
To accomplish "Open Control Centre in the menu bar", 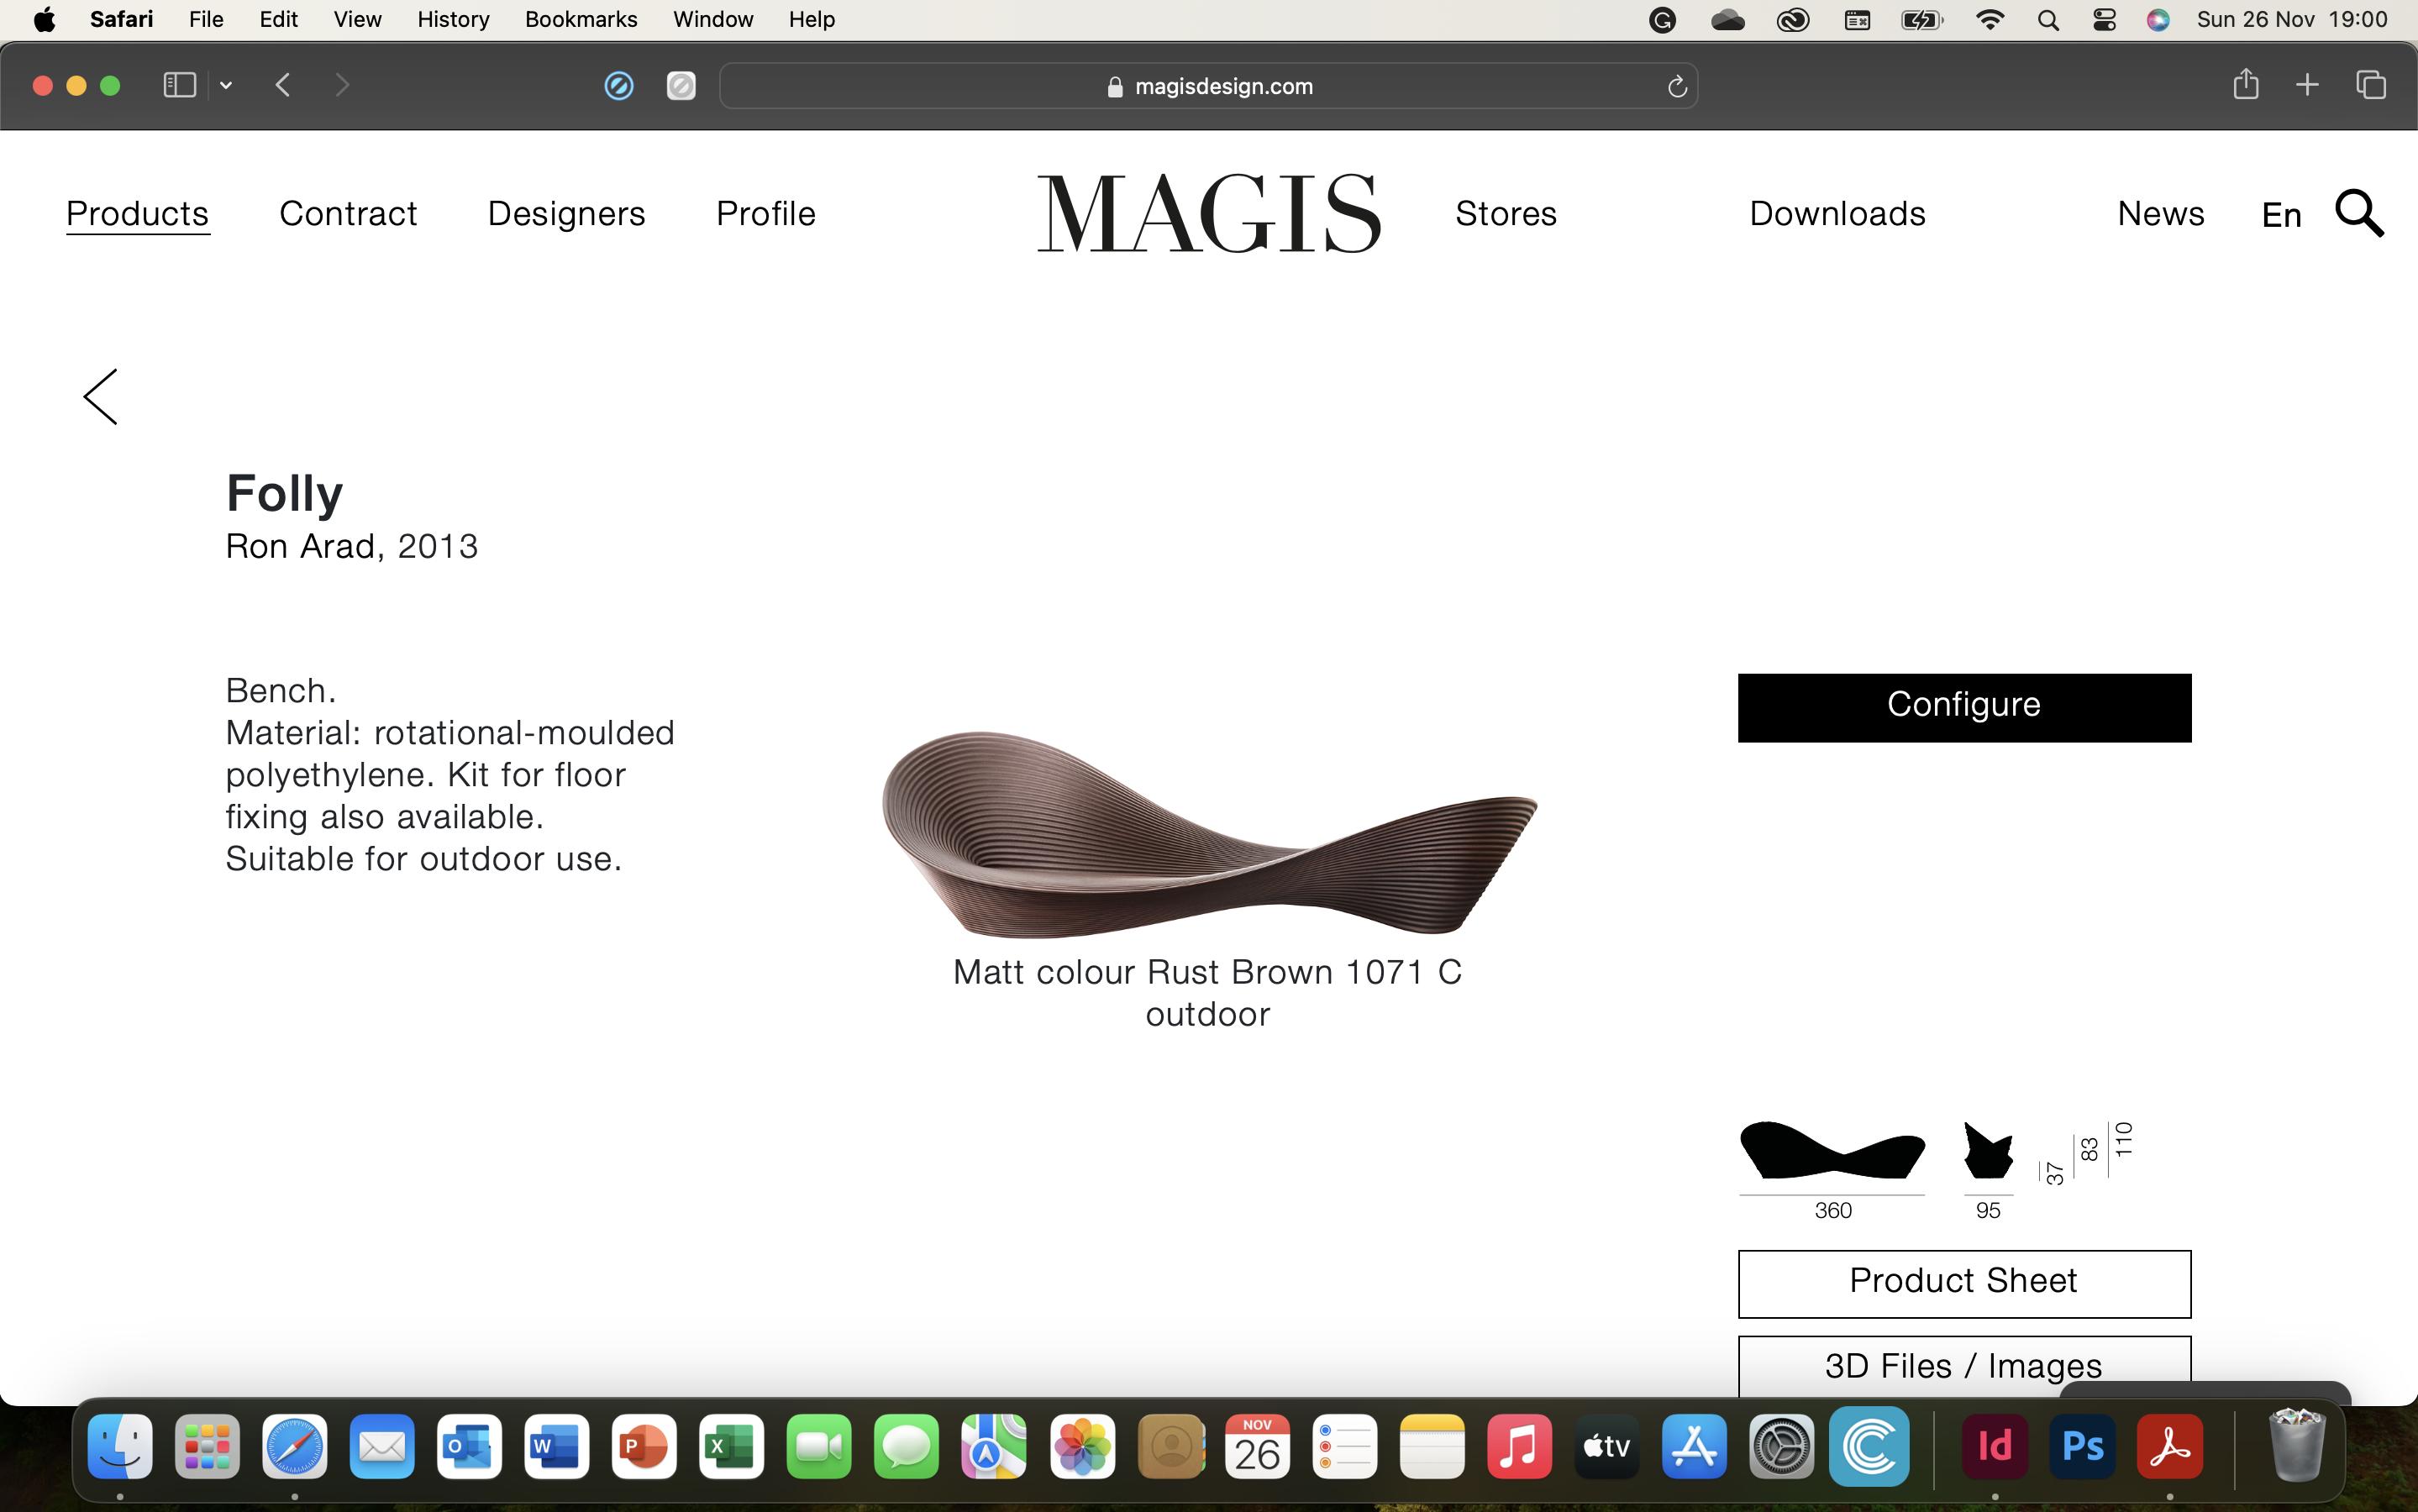I will [x=2104, y=19].
